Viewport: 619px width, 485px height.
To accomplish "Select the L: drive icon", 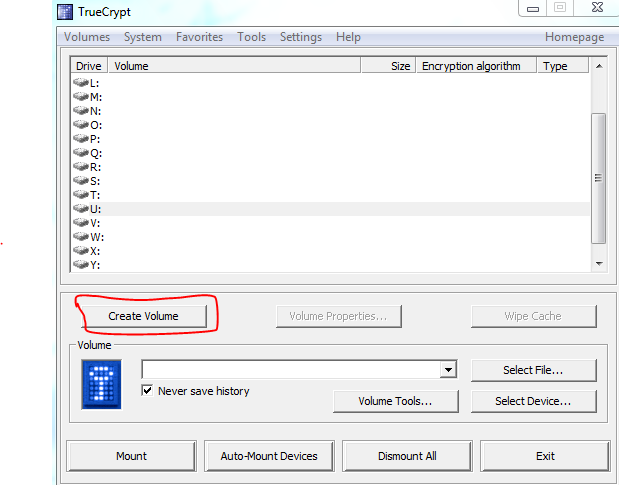I will click(x=81, y=82).
